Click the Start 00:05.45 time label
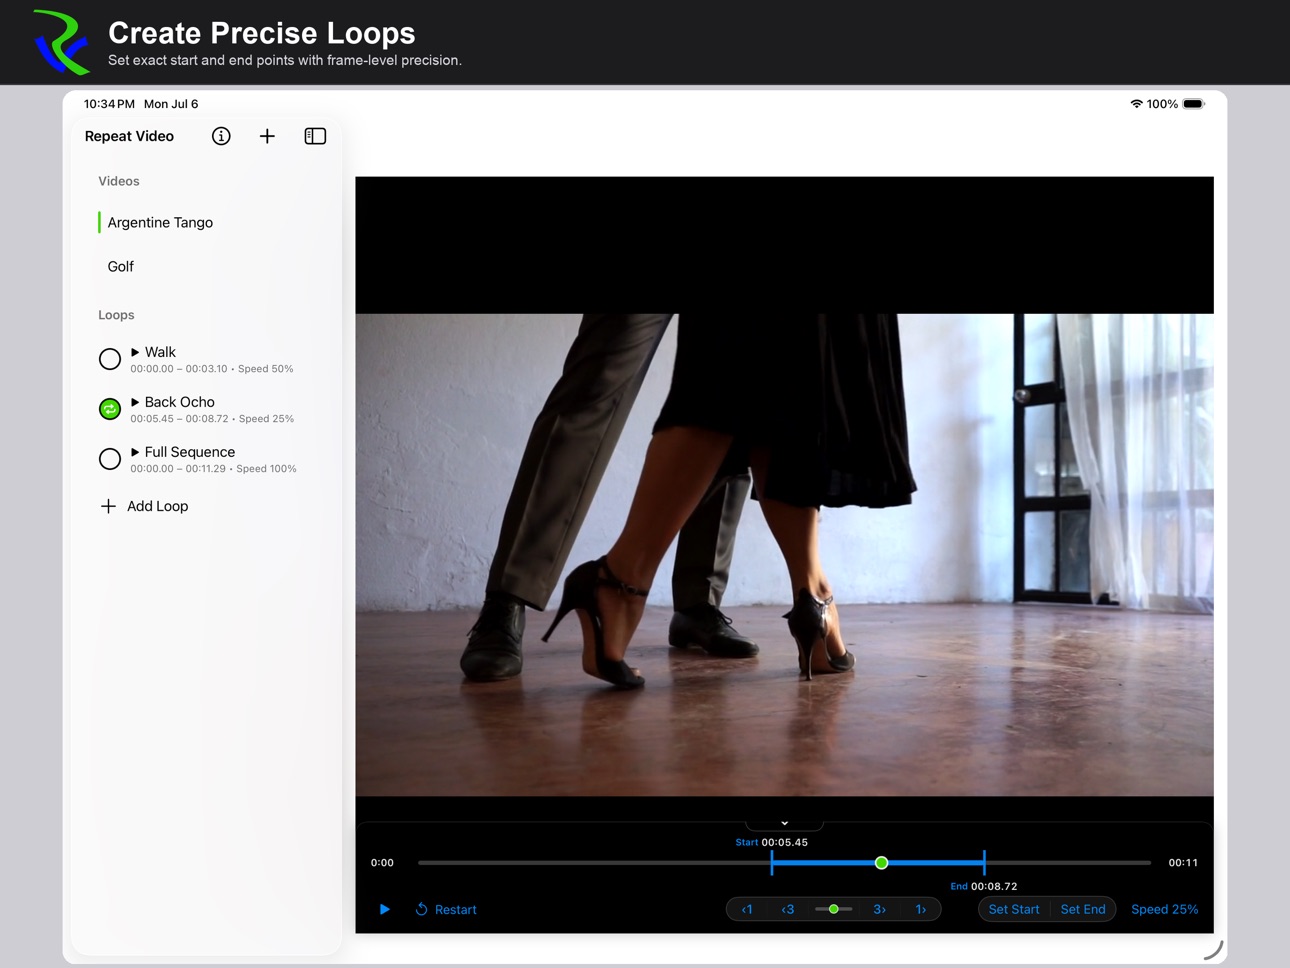The image size is (1290, 968). click(x=772, y=842)
